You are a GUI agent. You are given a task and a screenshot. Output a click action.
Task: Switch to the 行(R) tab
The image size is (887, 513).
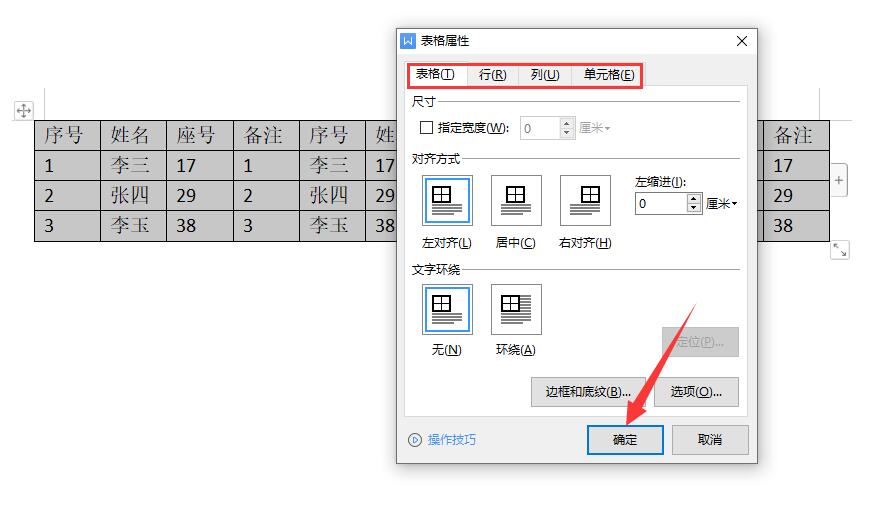[492, 75]
